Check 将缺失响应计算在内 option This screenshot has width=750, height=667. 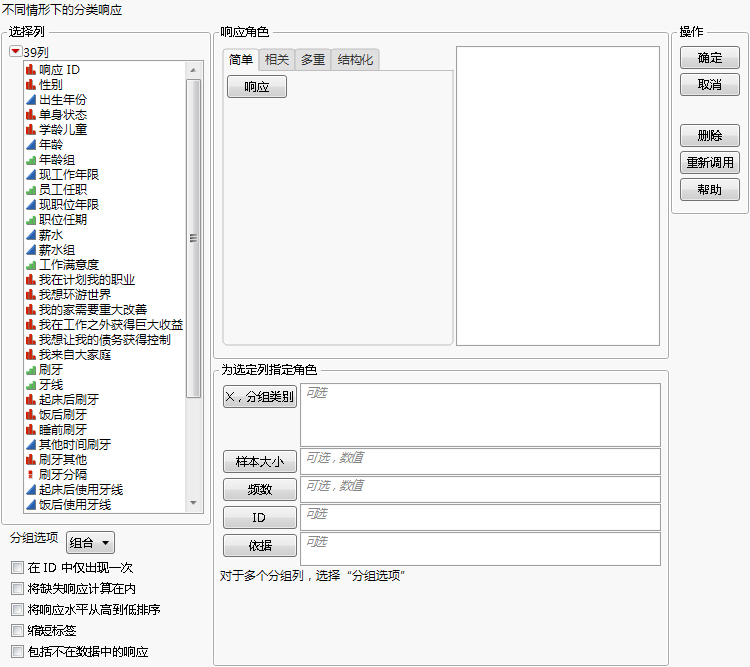(17, 589)
